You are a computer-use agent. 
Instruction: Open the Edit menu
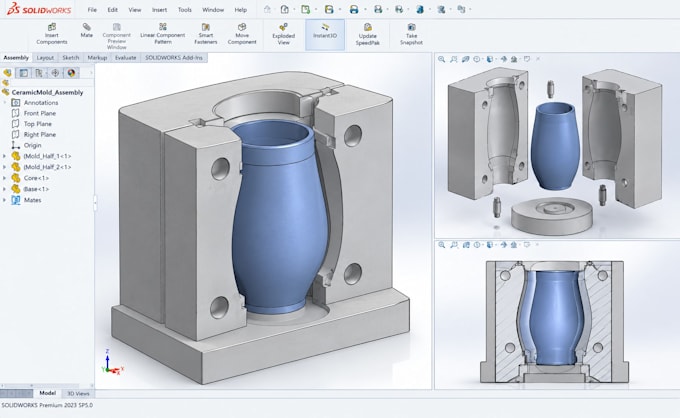tap(112, 10)
